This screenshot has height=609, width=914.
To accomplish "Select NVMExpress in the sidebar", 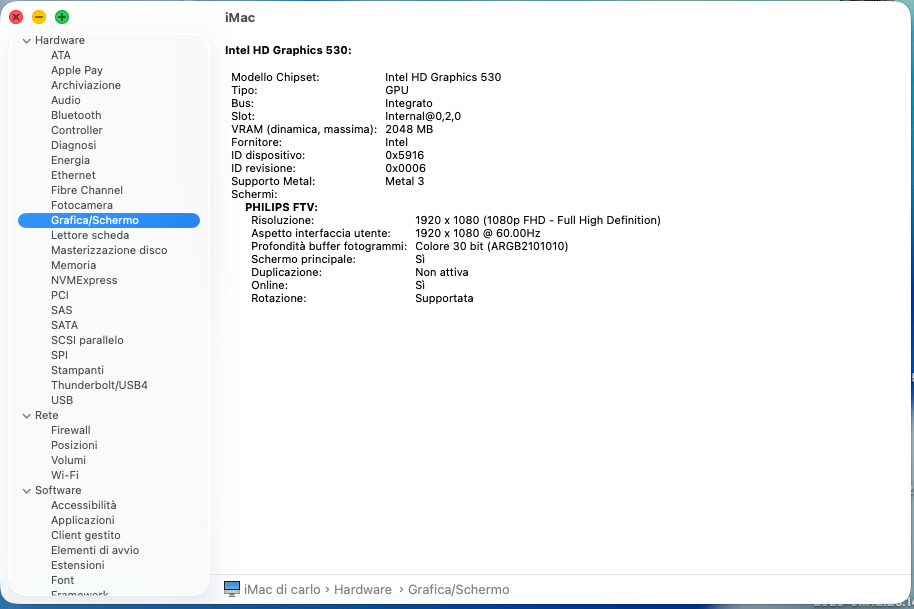I will pos(84,280).
